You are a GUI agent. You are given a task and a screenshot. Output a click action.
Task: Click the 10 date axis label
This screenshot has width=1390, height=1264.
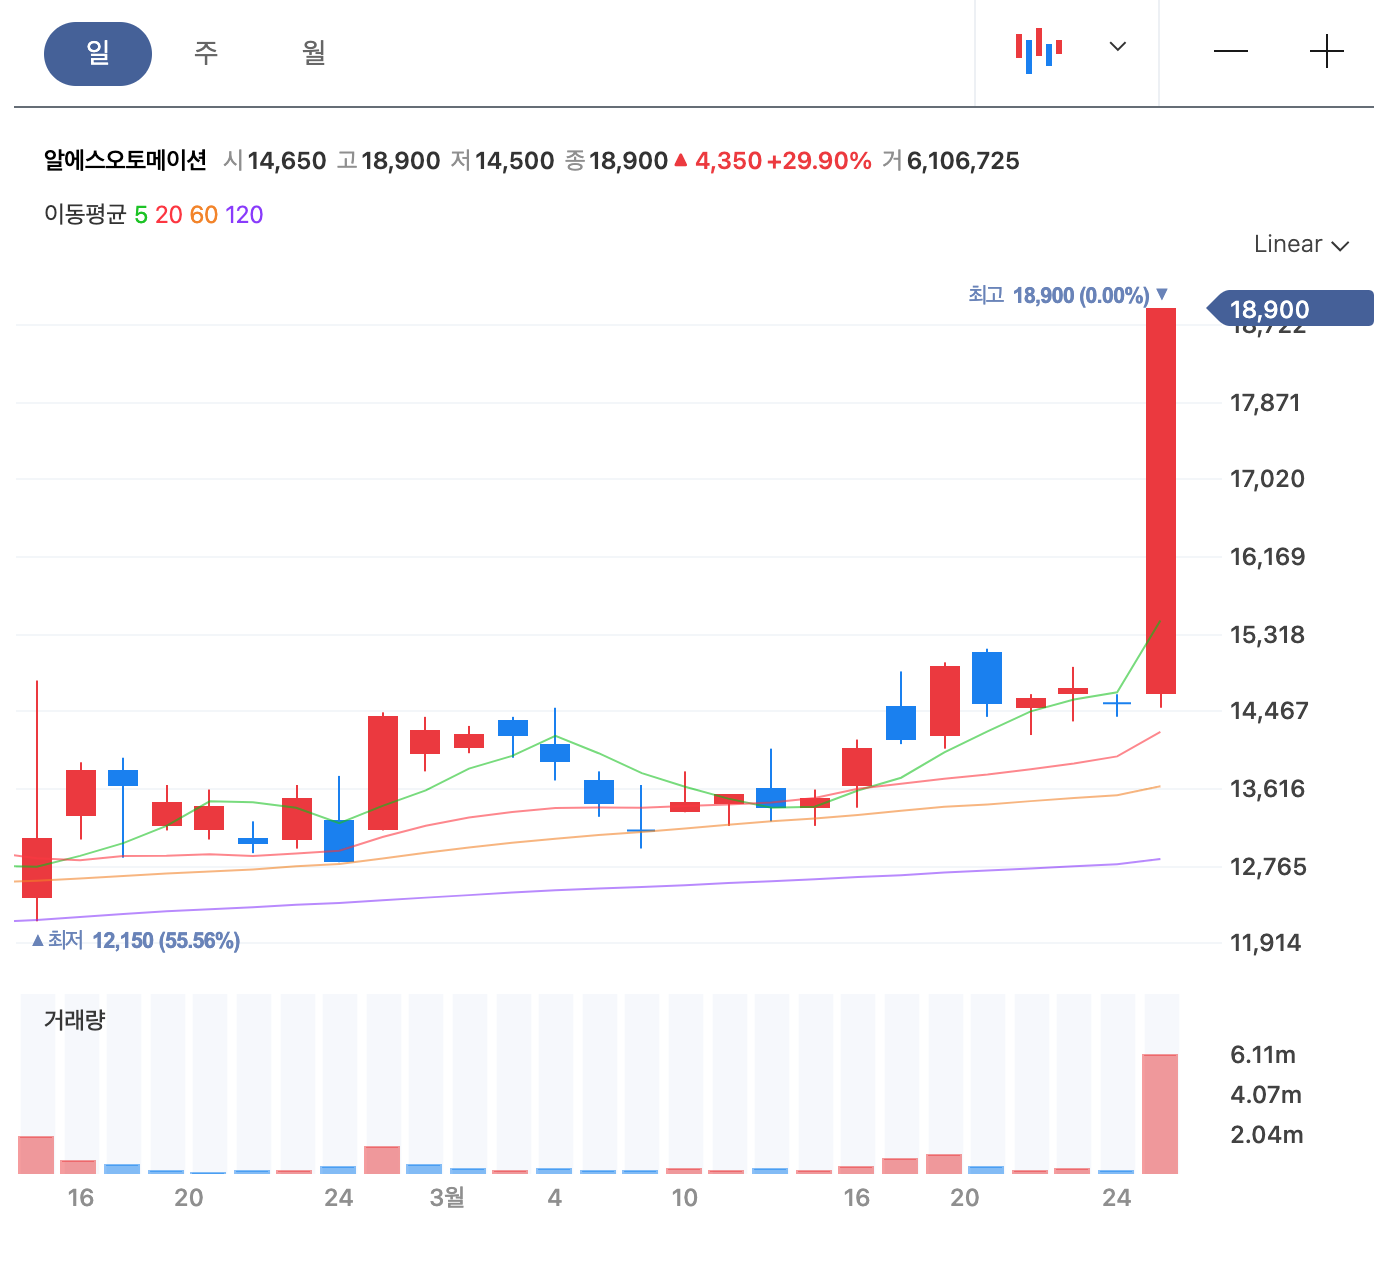pyautogui.click(x=684, y=1198)
